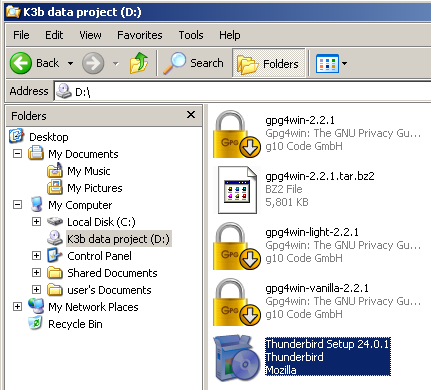Viewport: 431px width, 390px height.
Task: Select the gpg4win-light-2.2.1 installer icon
Action: coord(237,246)
